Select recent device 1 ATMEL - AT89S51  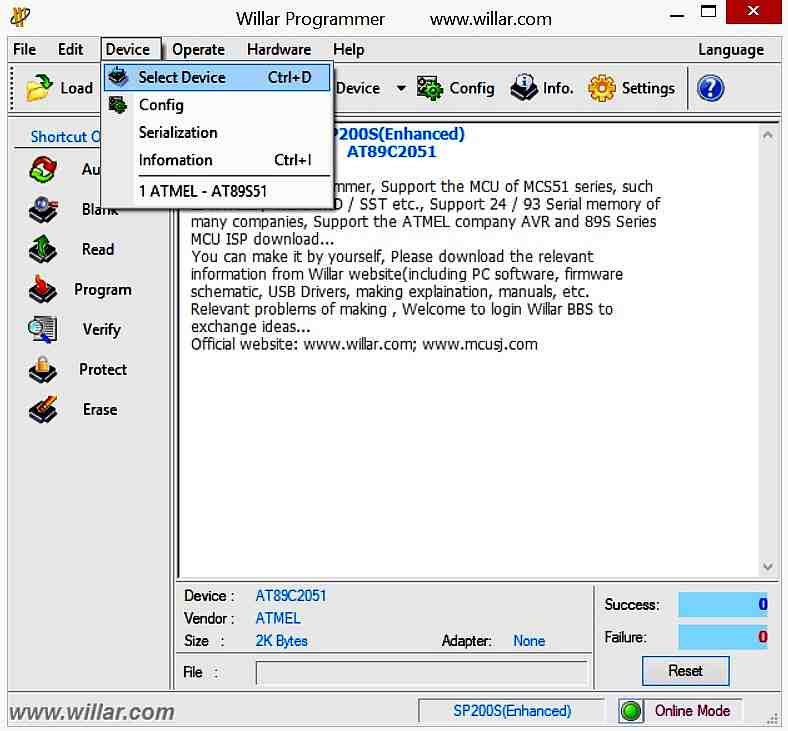217,191
